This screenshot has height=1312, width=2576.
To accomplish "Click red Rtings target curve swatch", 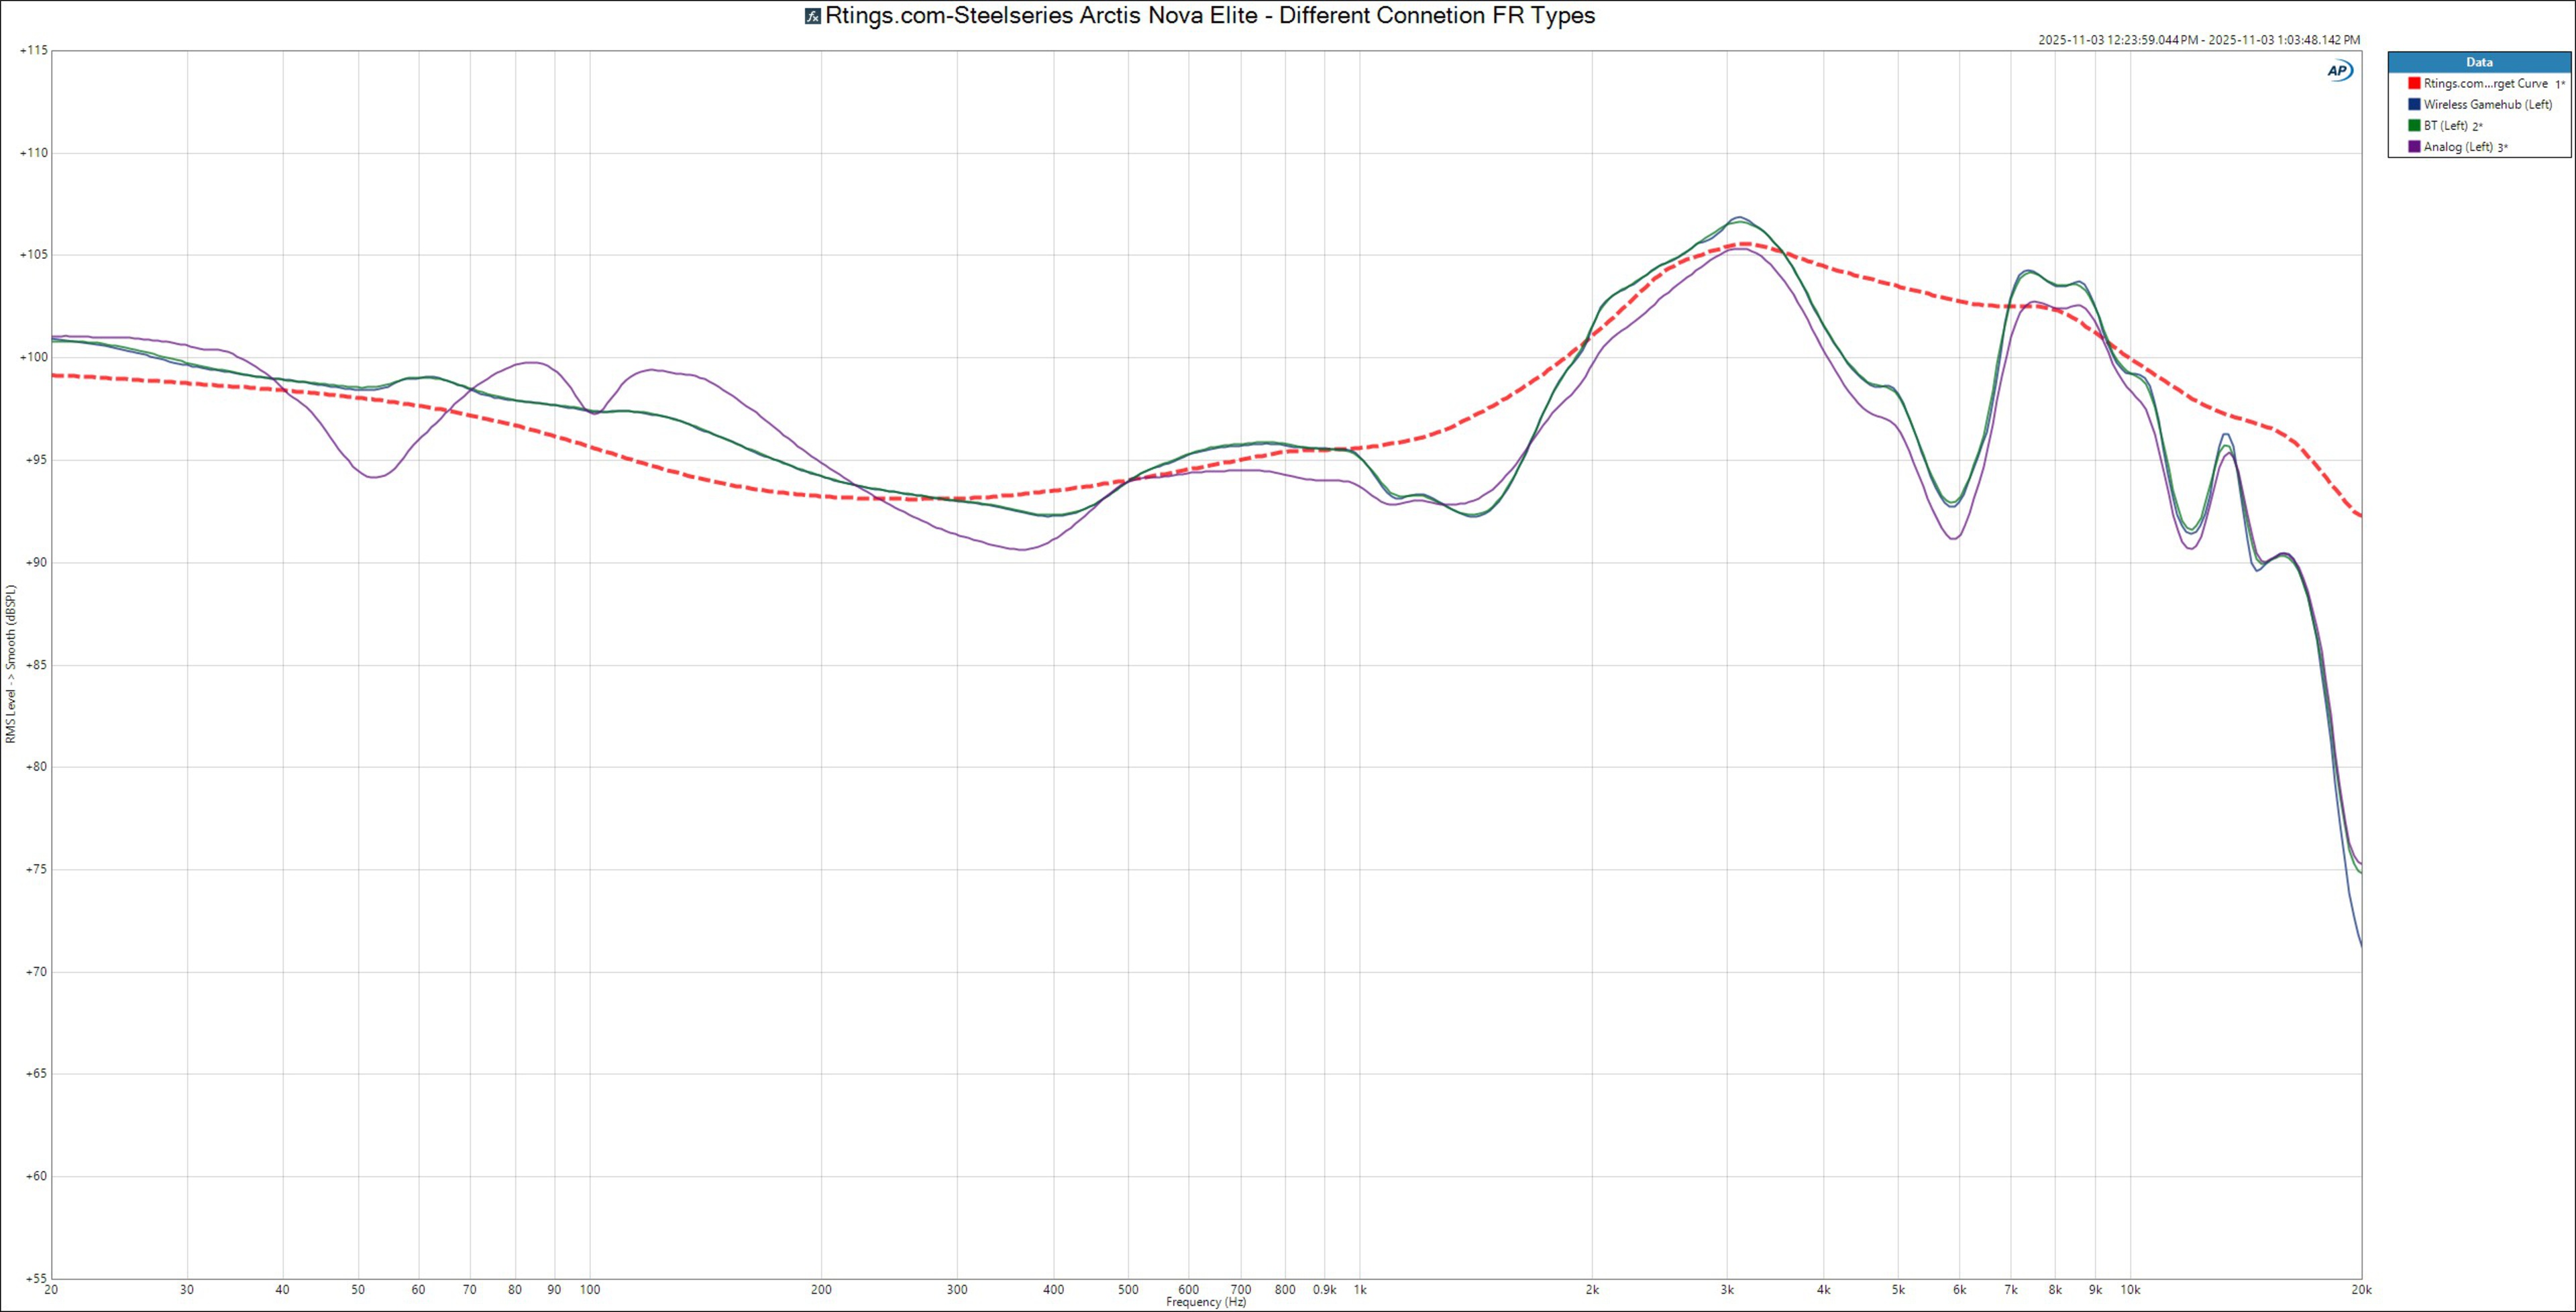I will 2414,84.
